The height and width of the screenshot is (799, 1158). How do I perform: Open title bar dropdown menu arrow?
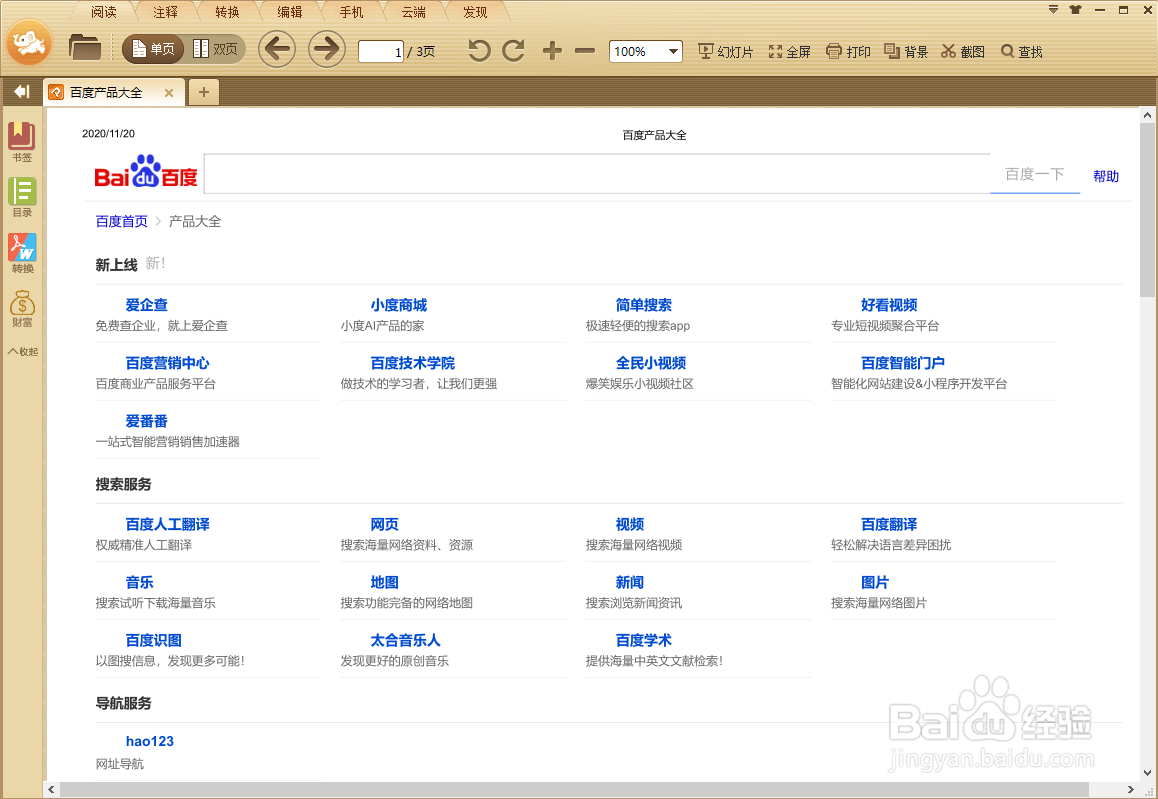1053,10
